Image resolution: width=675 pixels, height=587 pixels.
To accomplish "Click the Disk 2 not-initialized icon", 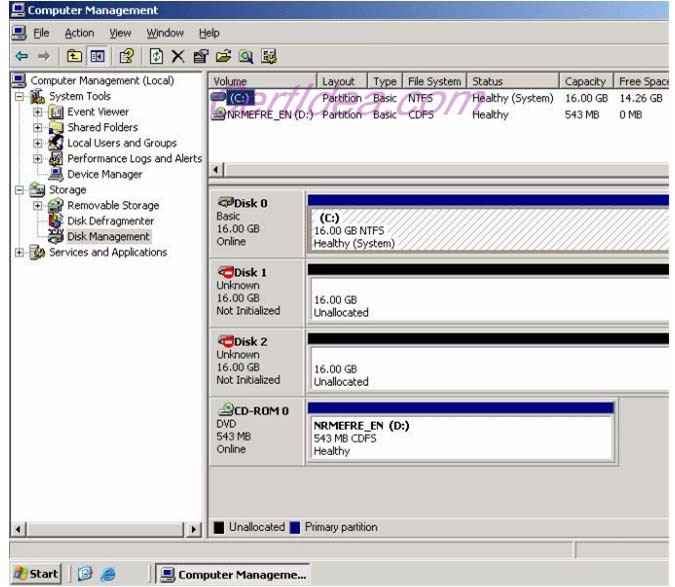I will point(226,341).
